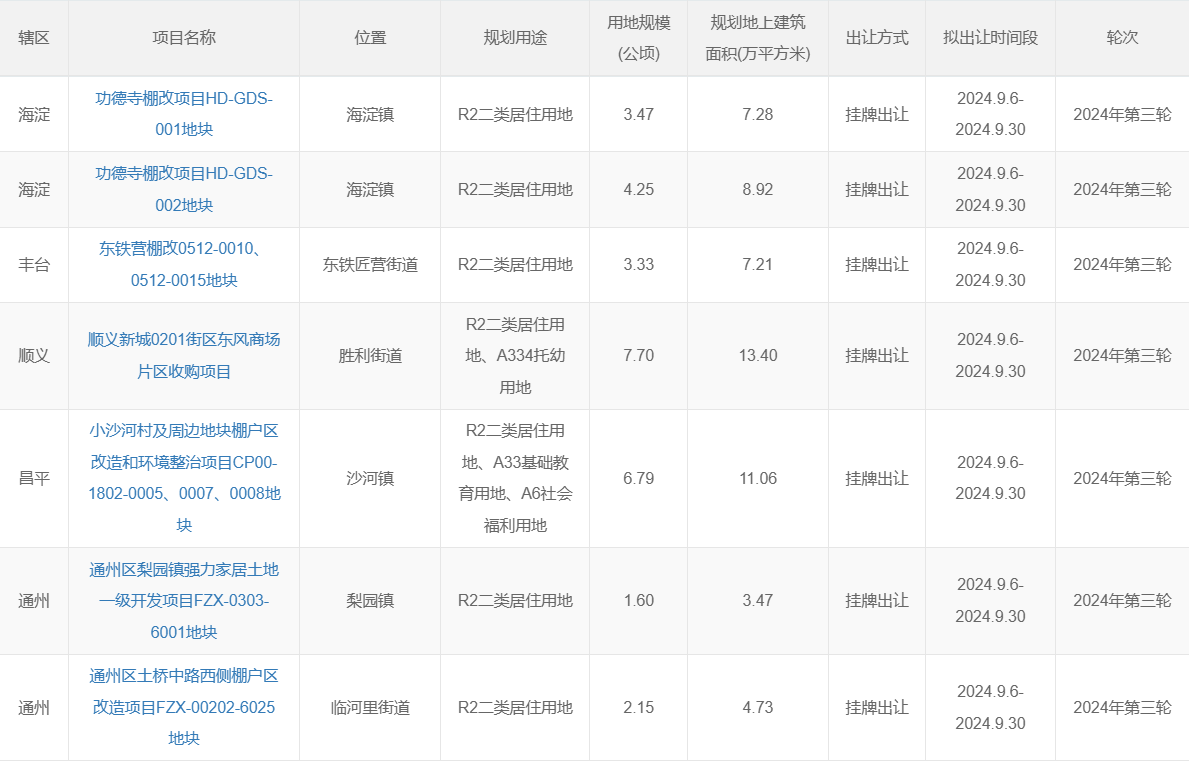Open the 功德寺棚改项目HD-GDS-002地块 project link

pyautogui.click(x=183, y=188)
